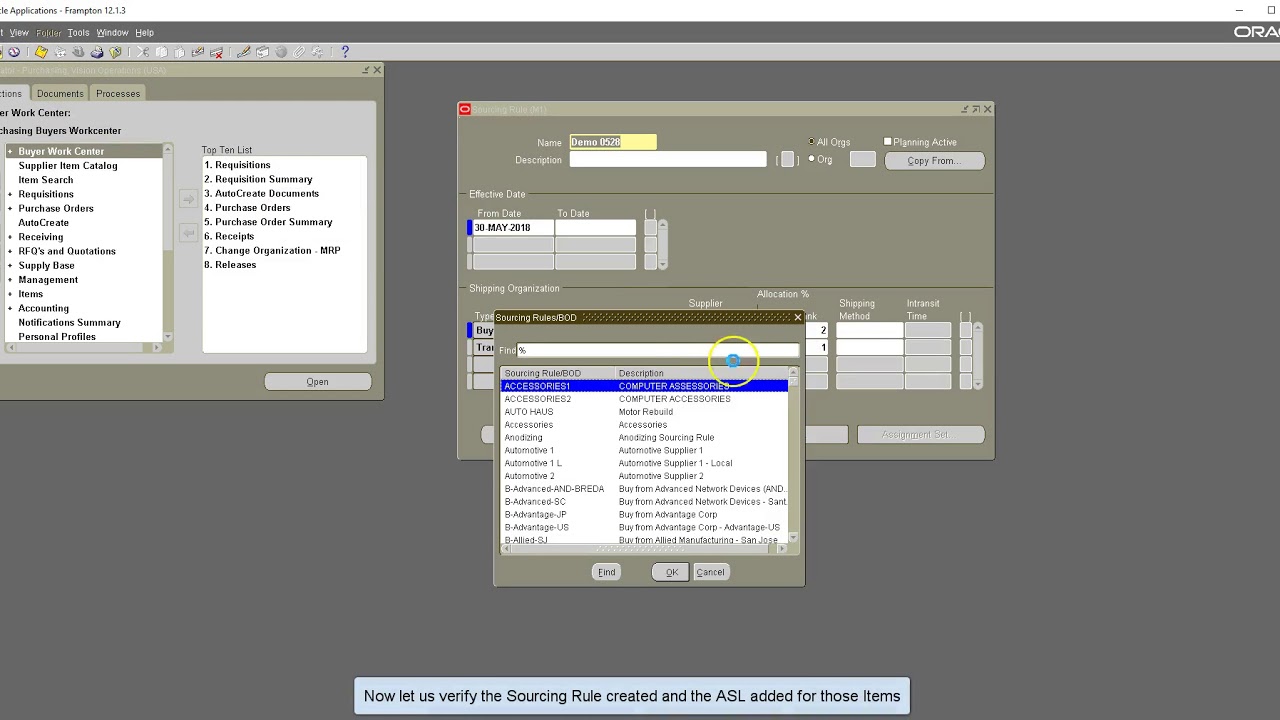Screen dimensions: 1280x720
Task: Expand the Receiving tree node
Action: [10, 237]
